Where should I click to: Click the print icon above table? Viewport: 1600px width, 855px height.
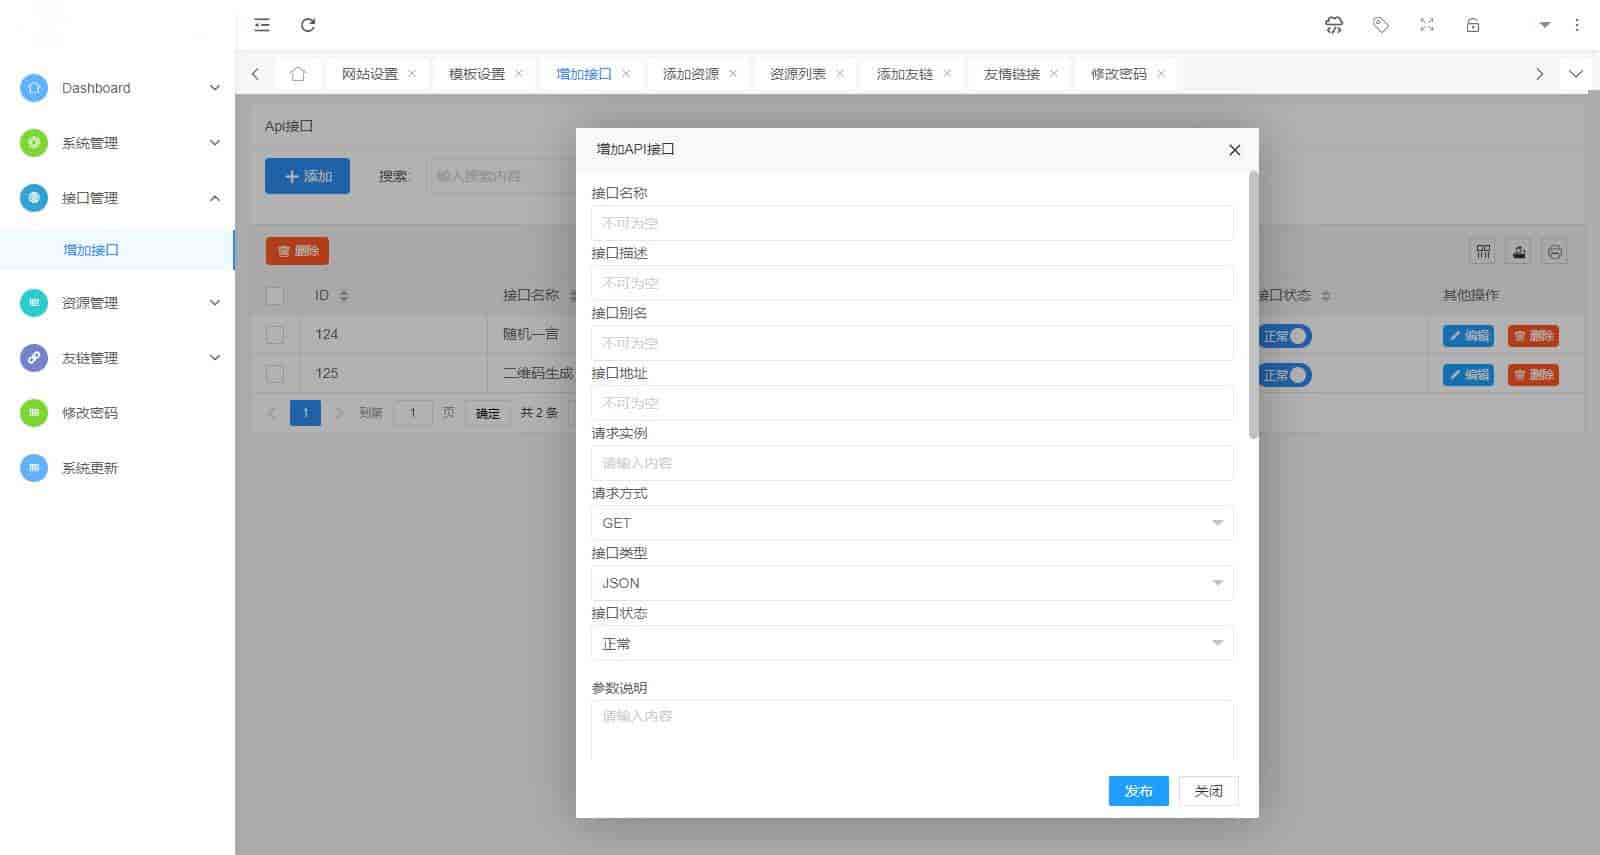click(1554, 252)
